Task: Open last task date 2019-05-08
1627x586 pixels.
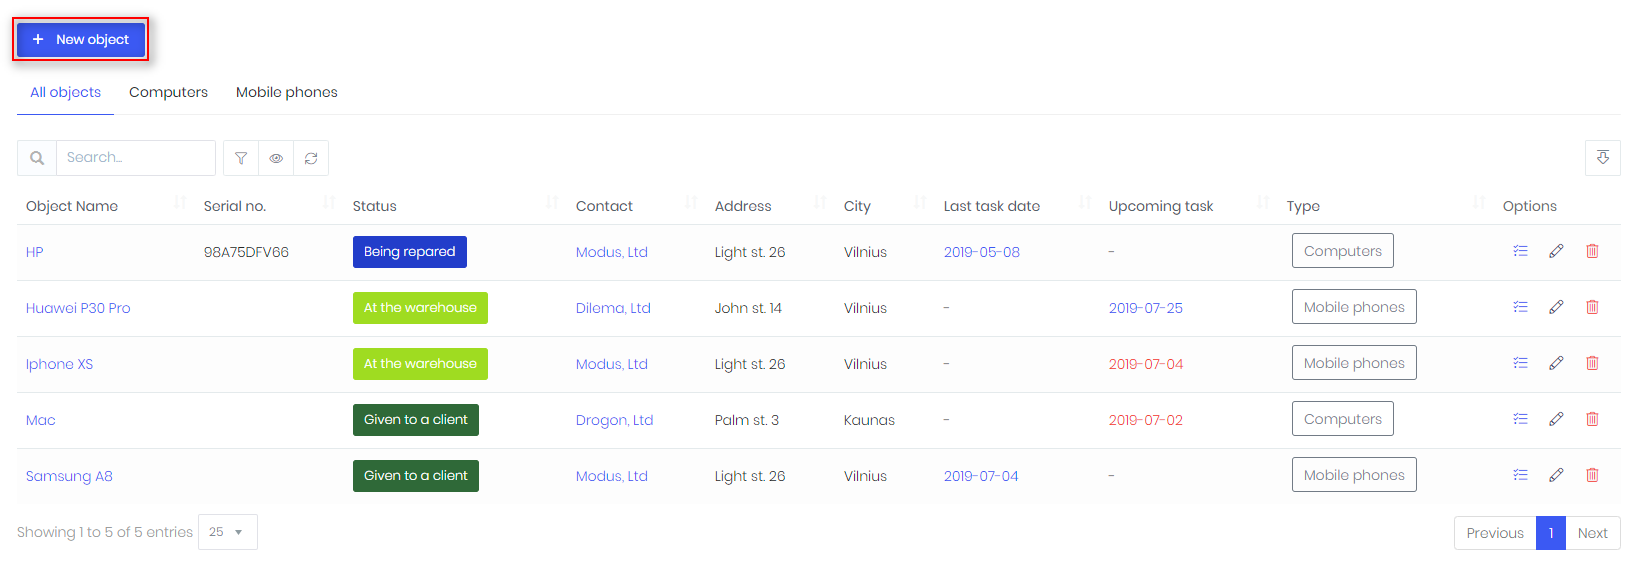Action: click(982, 252)
